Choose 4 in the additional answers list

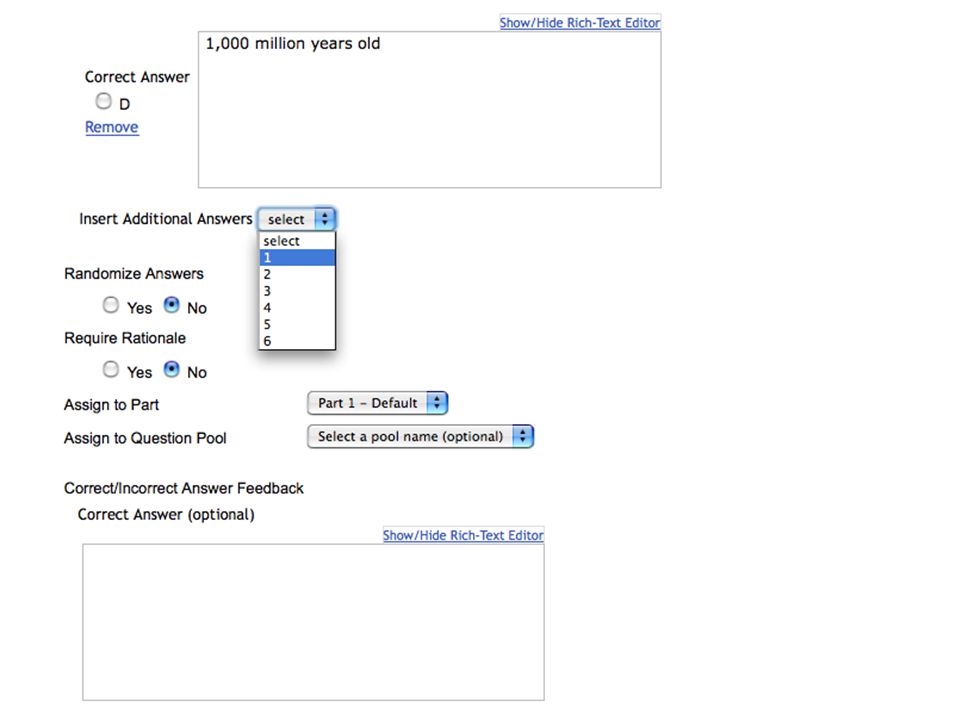point(297,307)
